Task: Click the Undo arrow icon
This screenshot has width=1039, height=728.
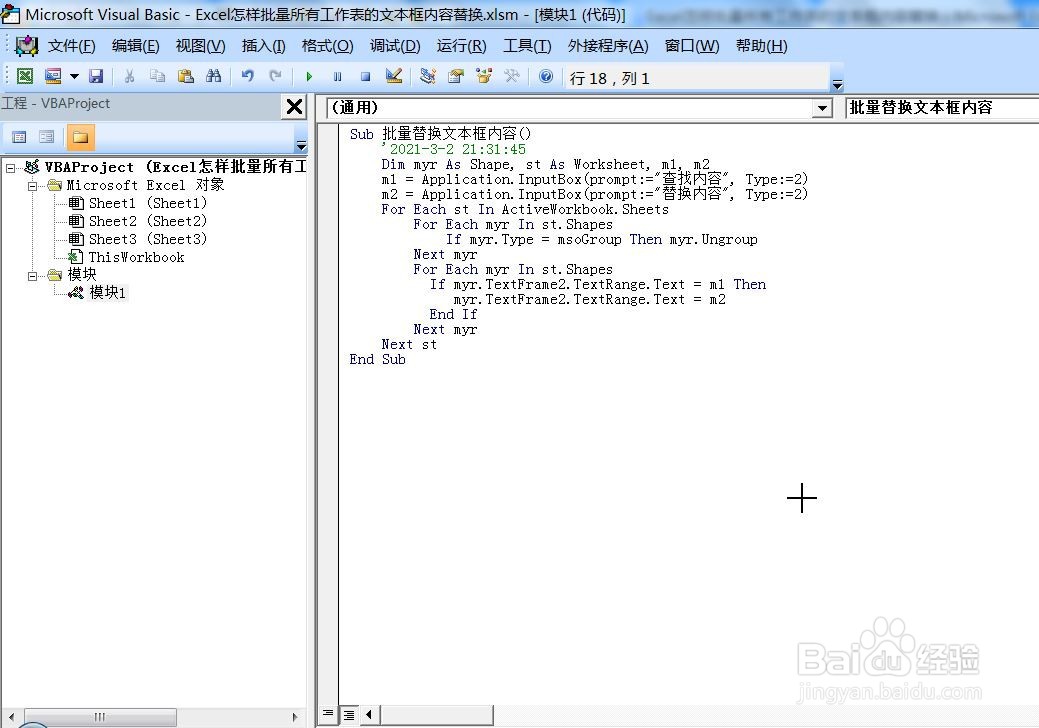Action: click(x=247, y=76)
